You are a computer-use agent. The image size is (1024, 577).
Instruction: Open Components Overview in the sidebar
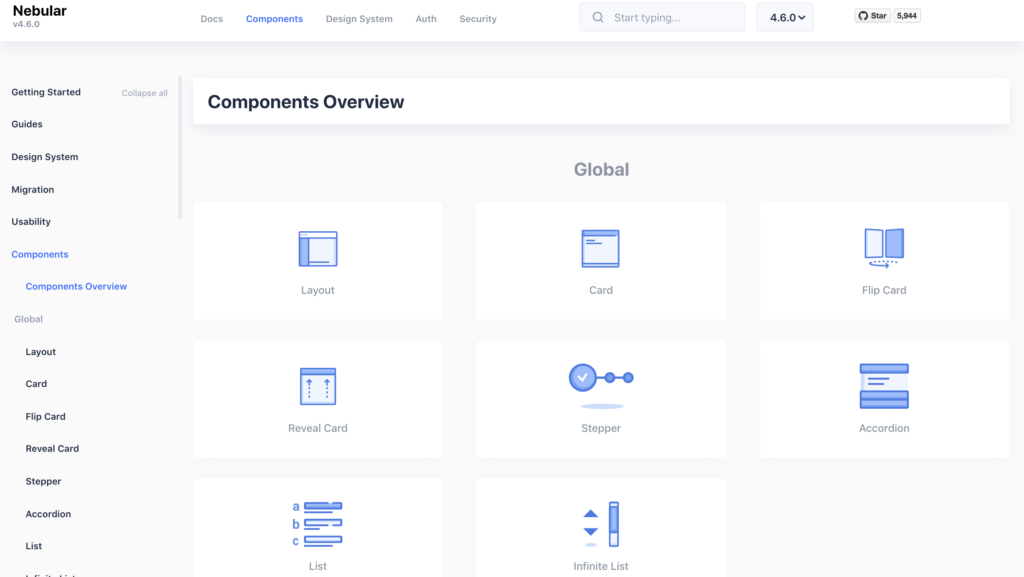(76, 286)
